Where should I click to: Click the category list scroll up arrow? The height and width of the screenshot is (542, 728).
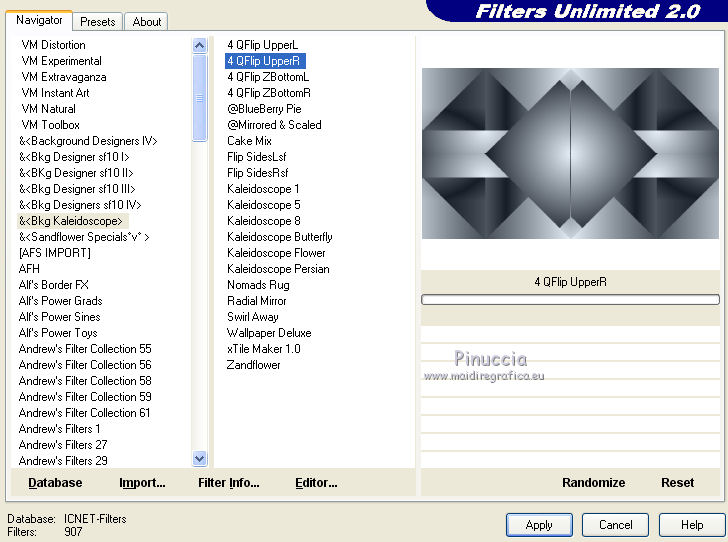click(x=200, y=46)
